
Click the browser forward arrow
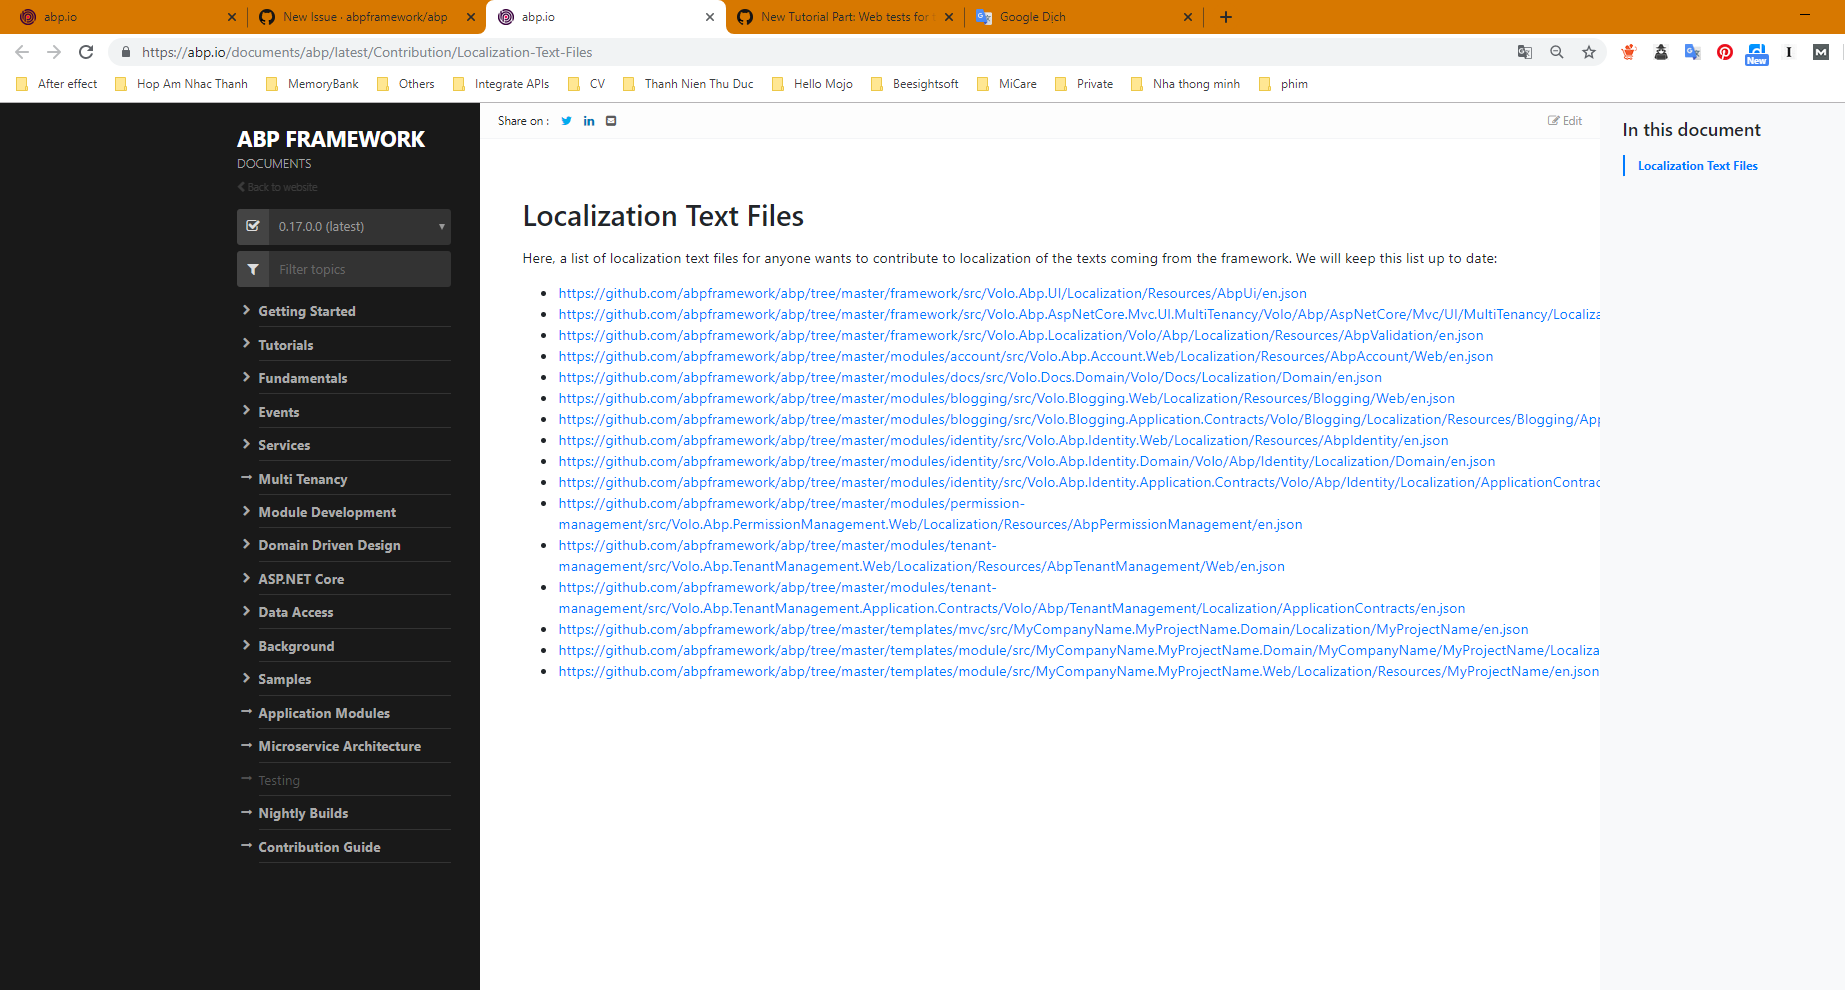point(54,52)
